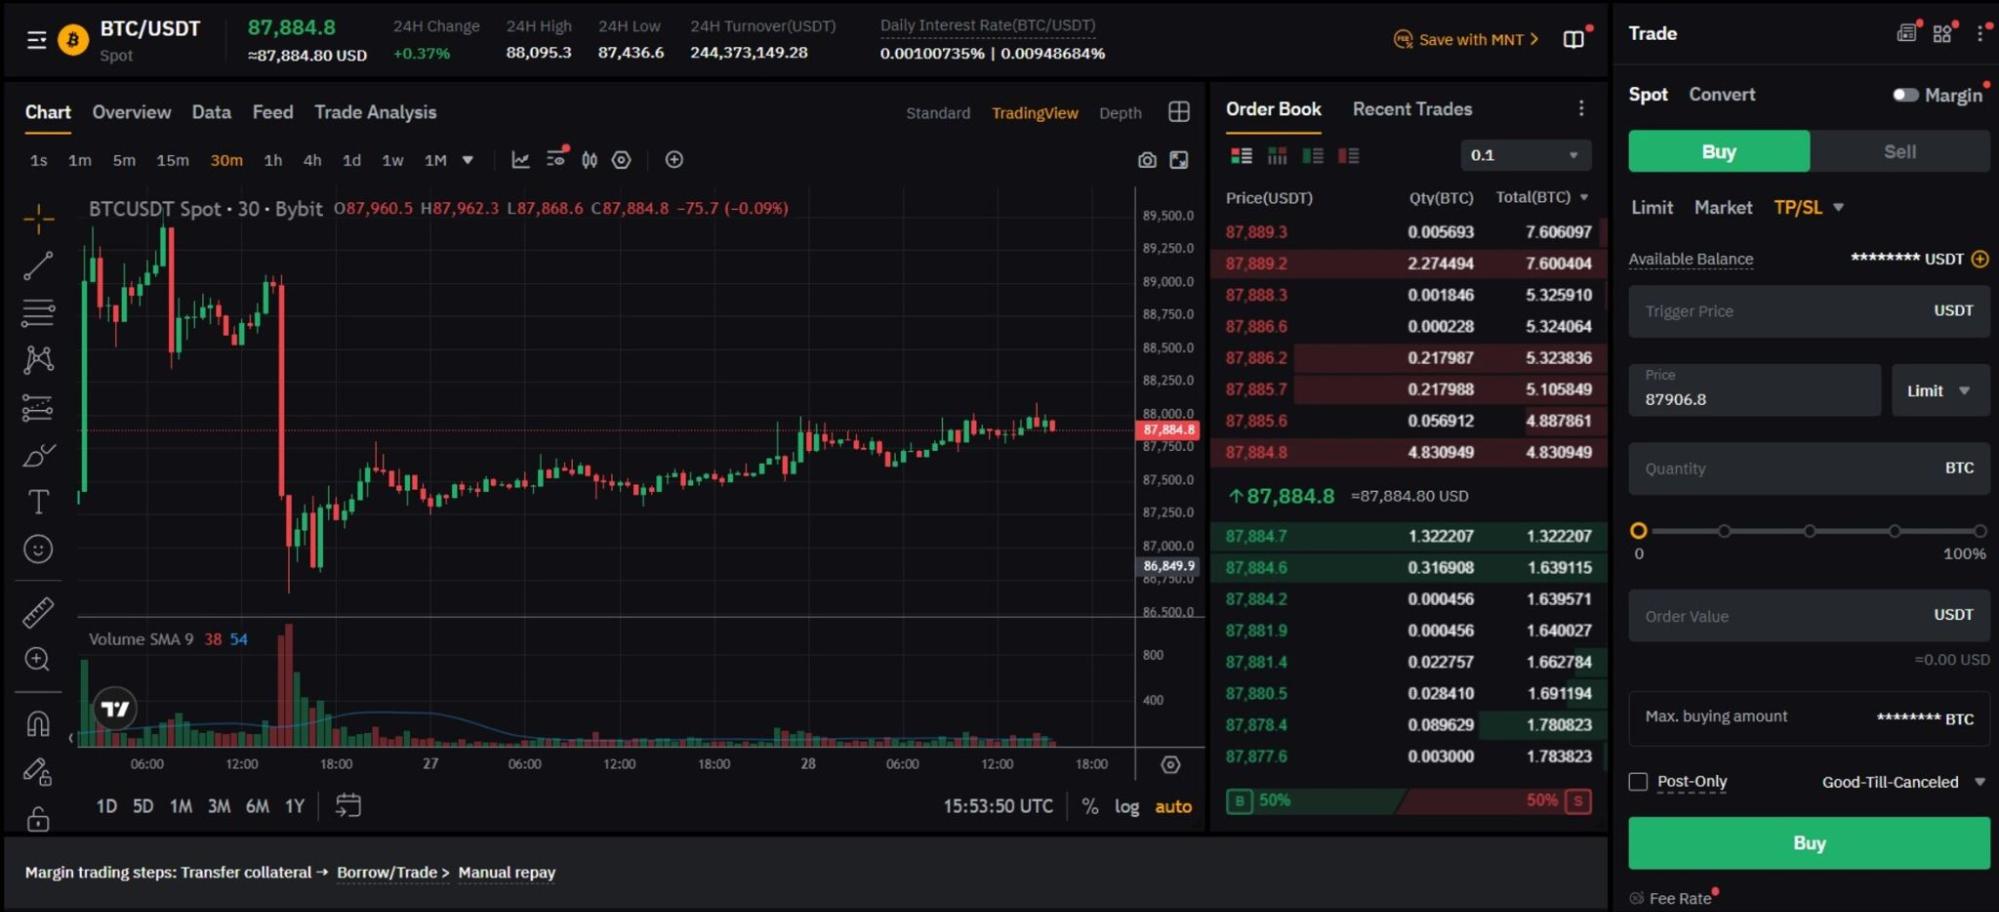This screenshot has width=1999, height=912.
Task: Enable the Post-Only checkbox
Action: (1638, 782)
